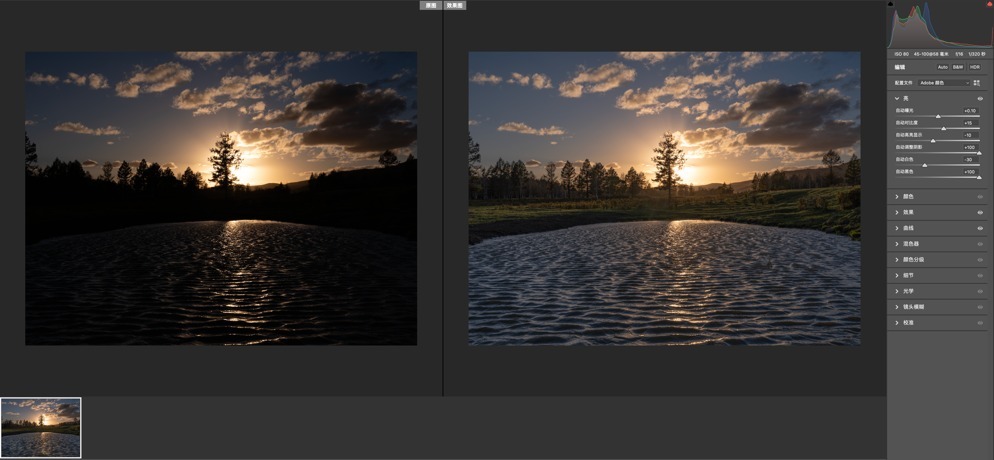The height and width of the screenshot is (460, 994).
Task: Click the eye icon for 混色器 panel
Action: point(980,244)
